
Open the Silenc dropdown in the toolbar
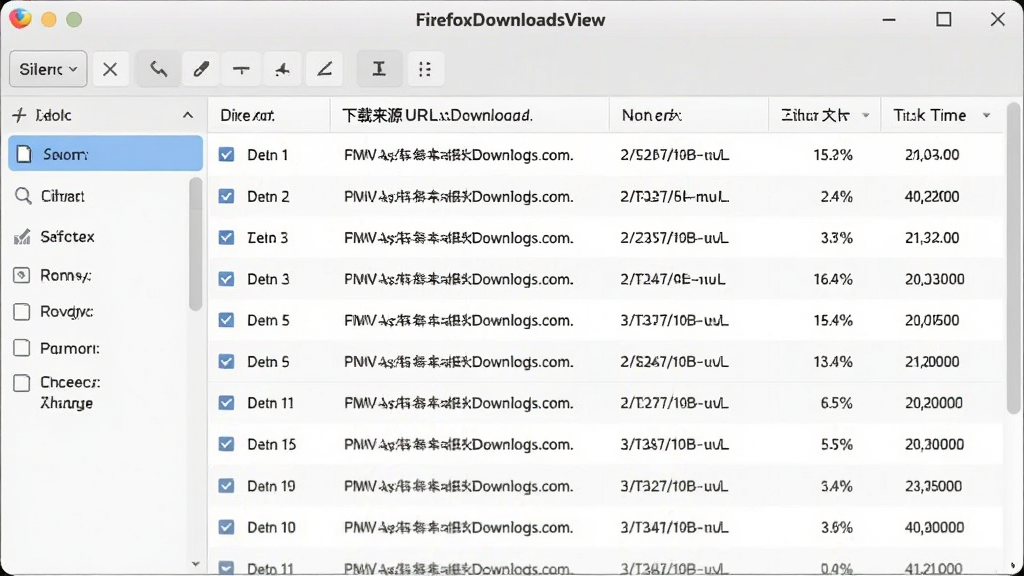tap(48, 69)
